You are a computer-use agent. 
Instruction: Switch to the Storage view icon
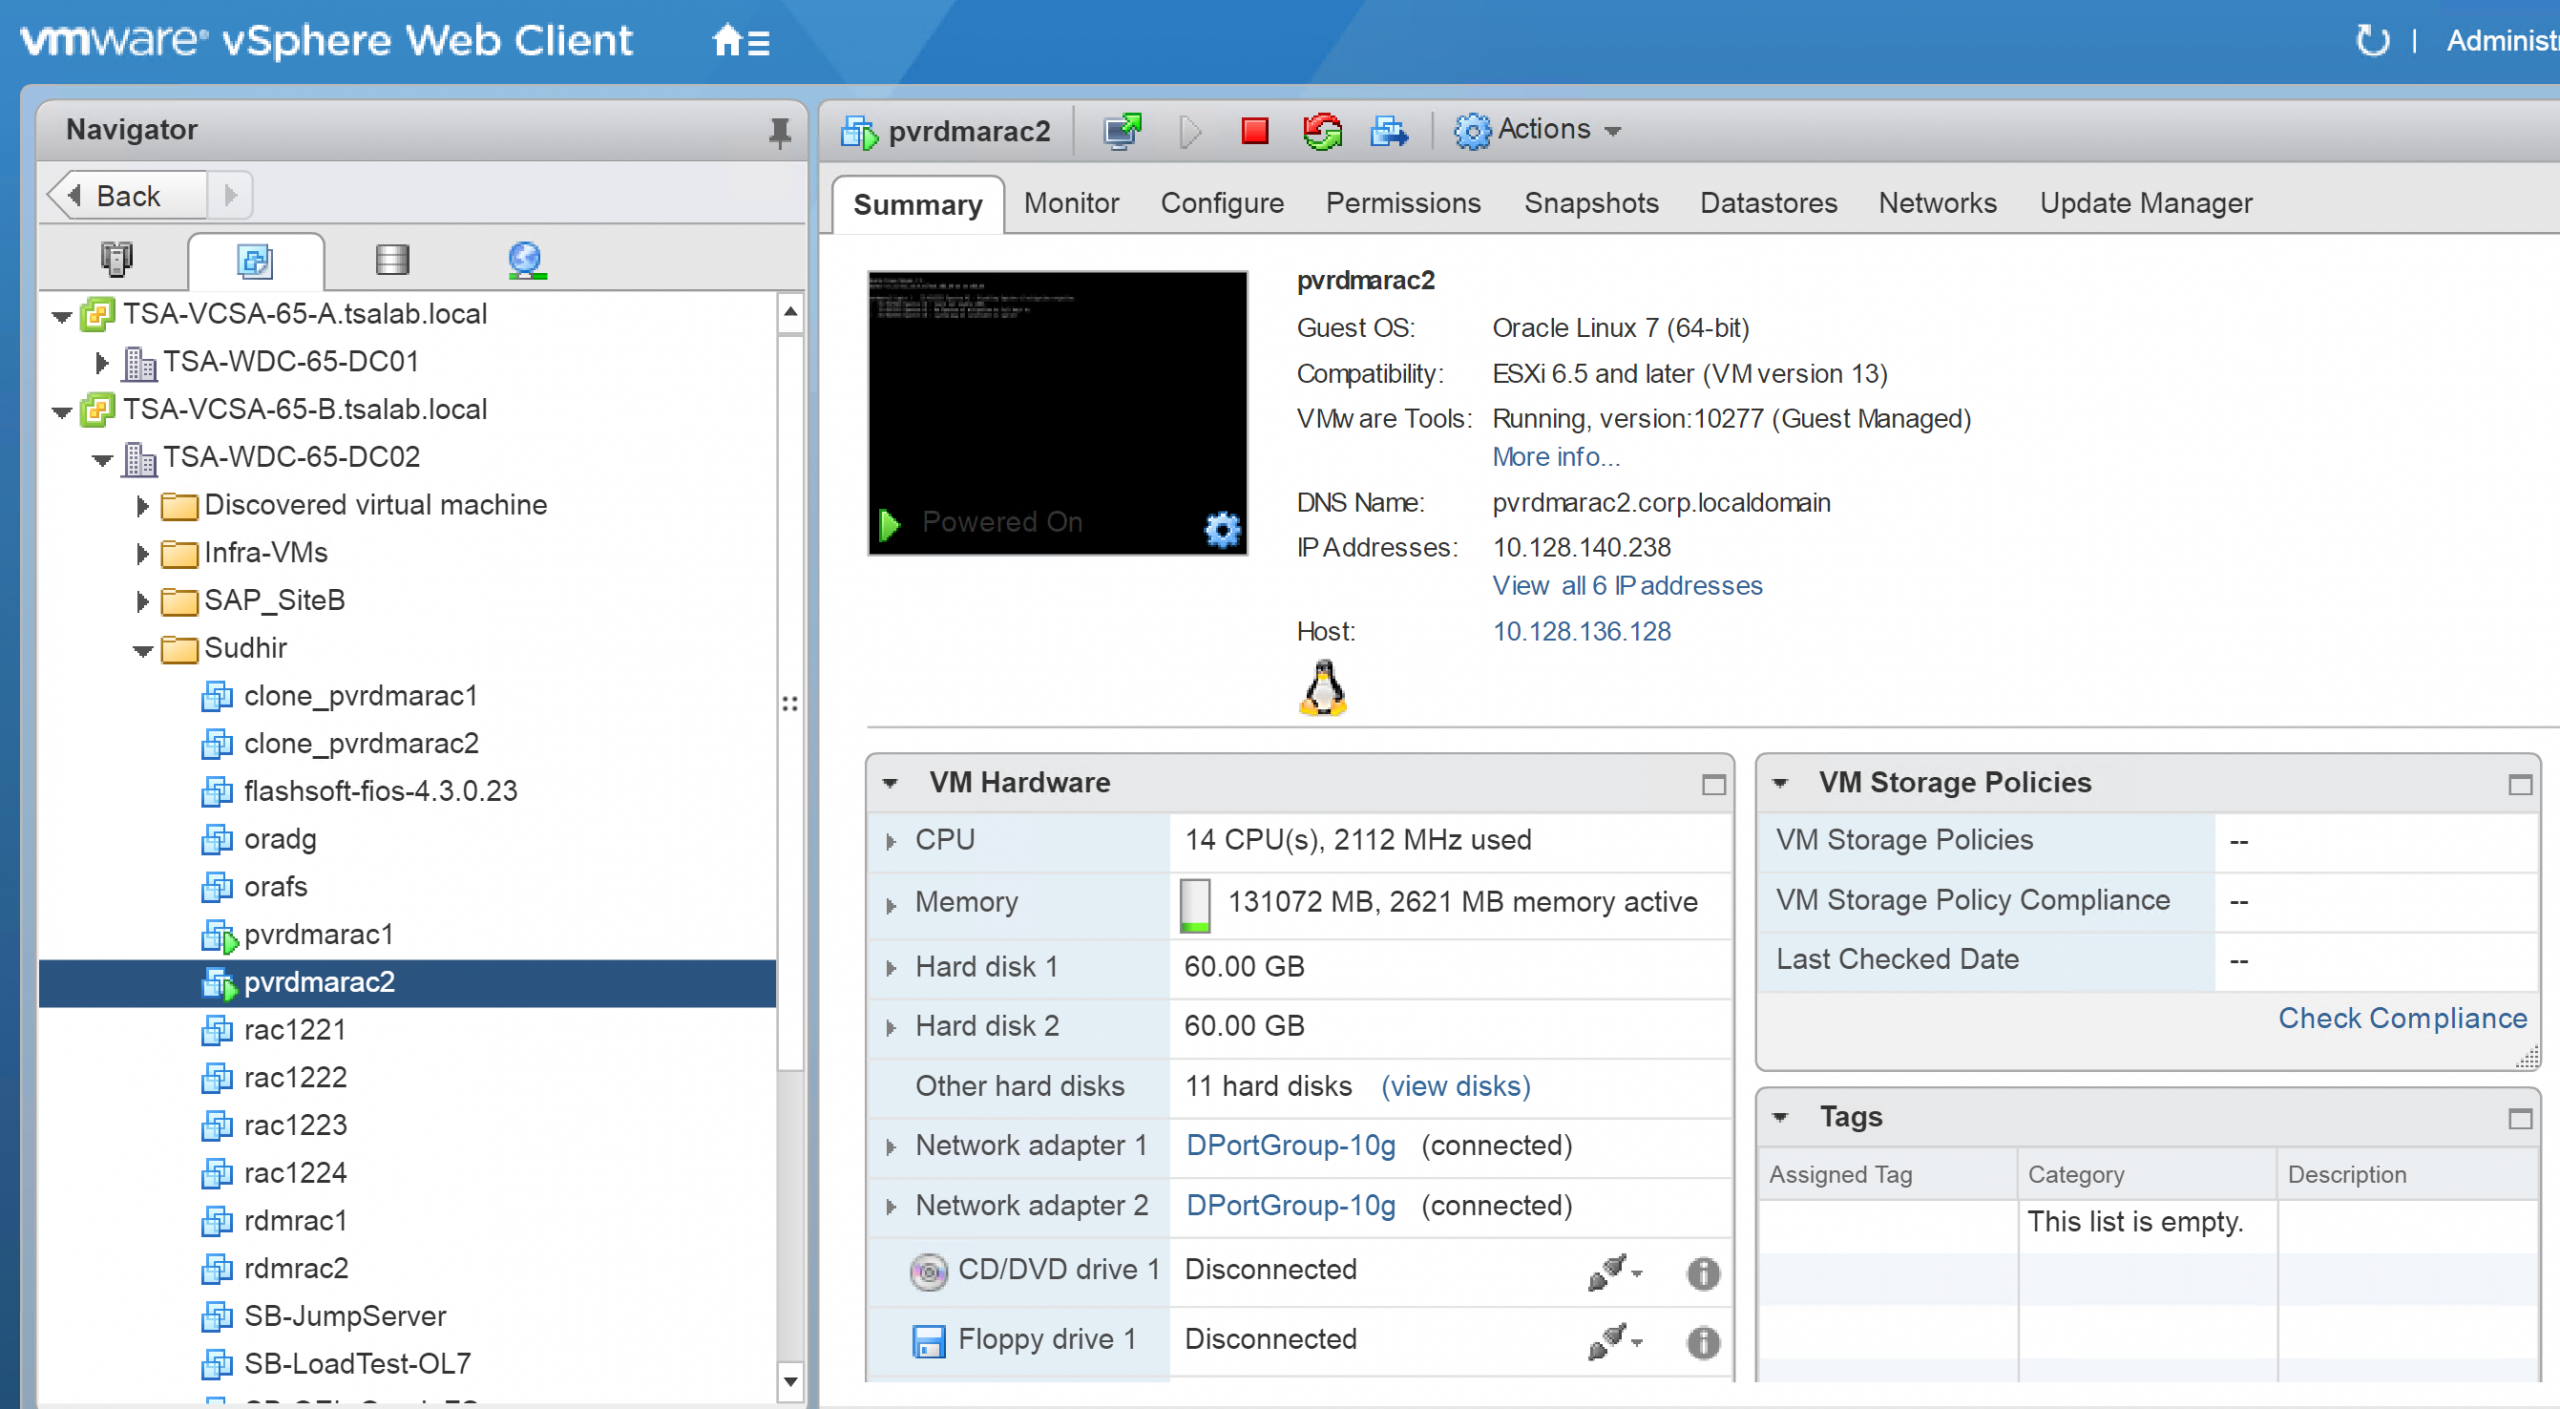392,261
